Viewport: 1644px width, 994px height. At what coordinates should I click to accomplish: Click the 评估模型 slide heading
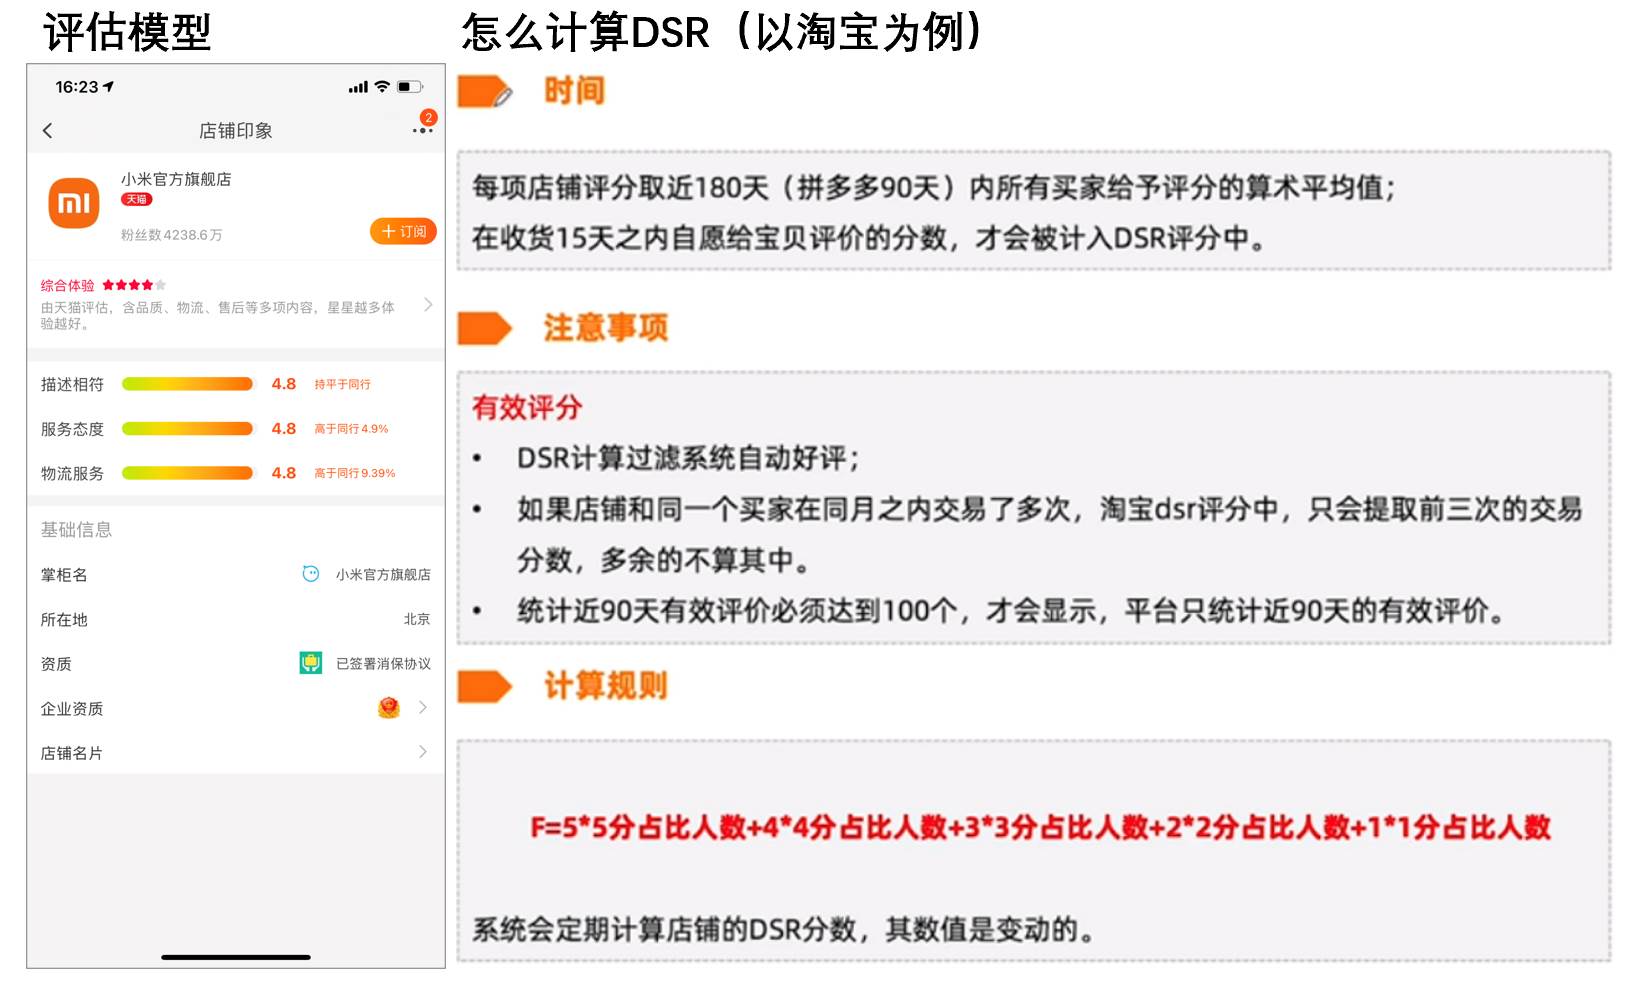(128, 32)
